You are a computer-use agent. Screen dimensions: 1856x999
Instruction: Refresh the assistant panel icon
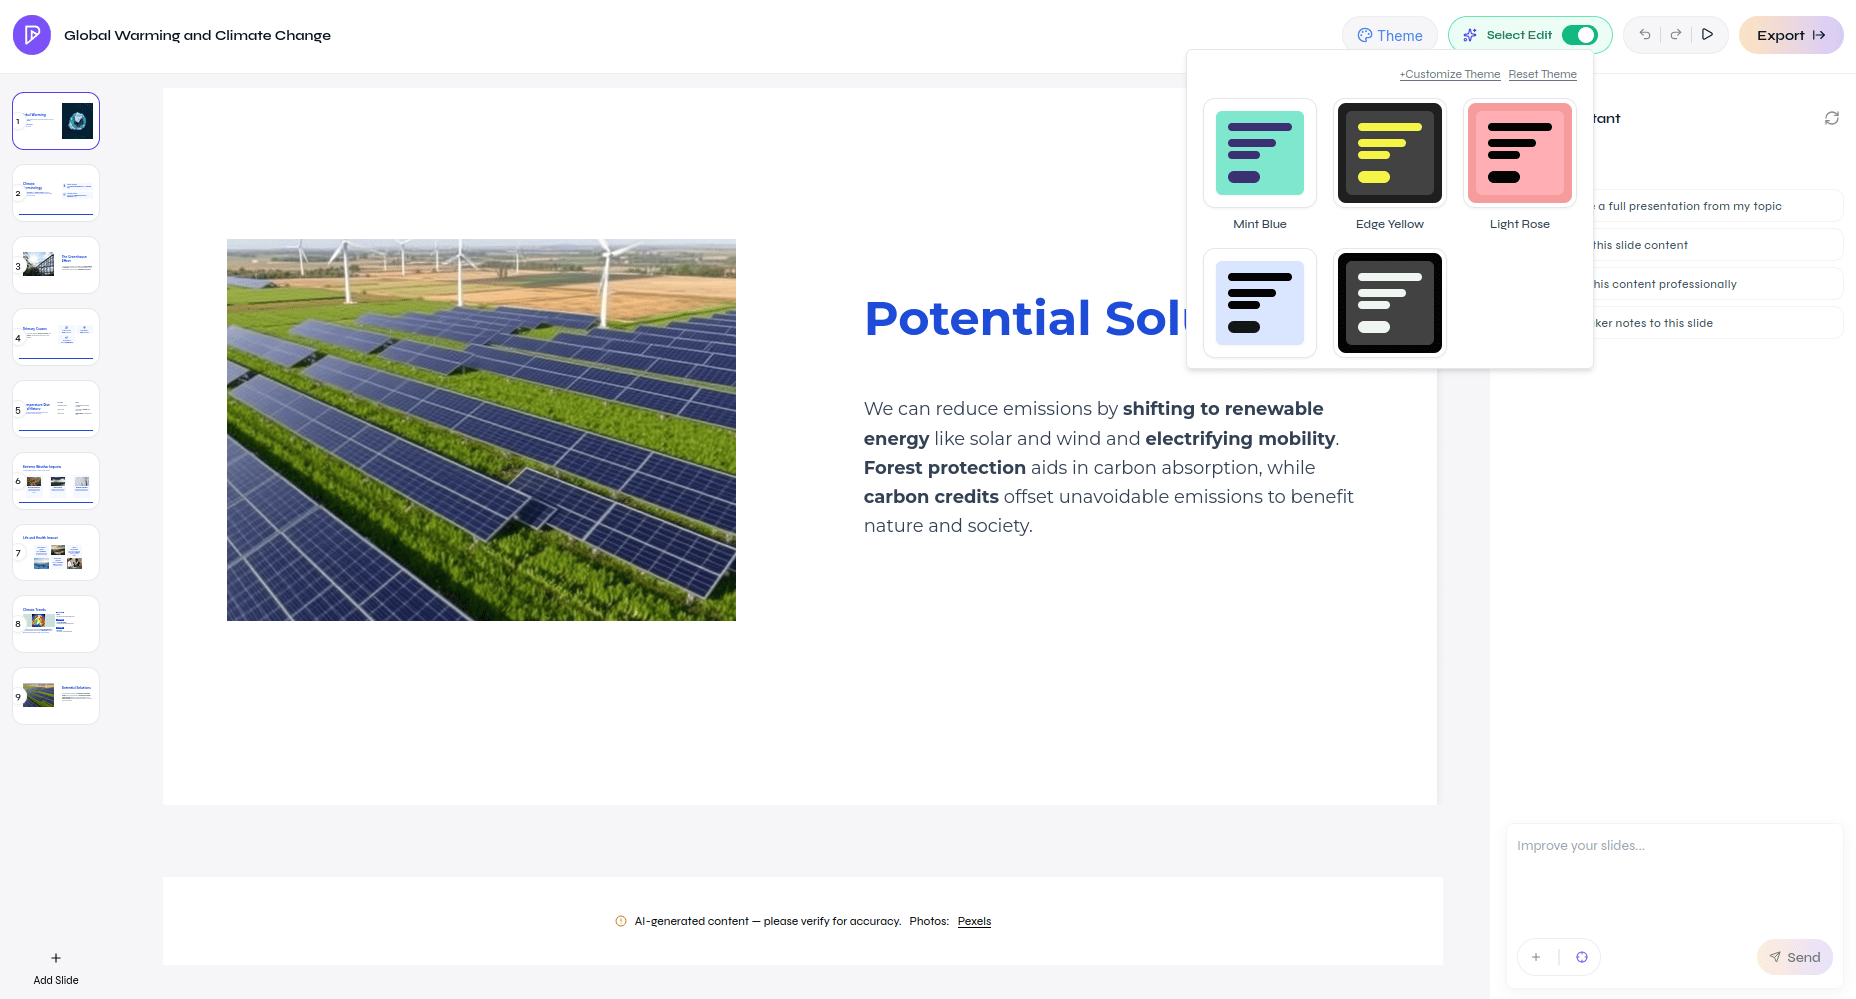tap(1832, 118)
